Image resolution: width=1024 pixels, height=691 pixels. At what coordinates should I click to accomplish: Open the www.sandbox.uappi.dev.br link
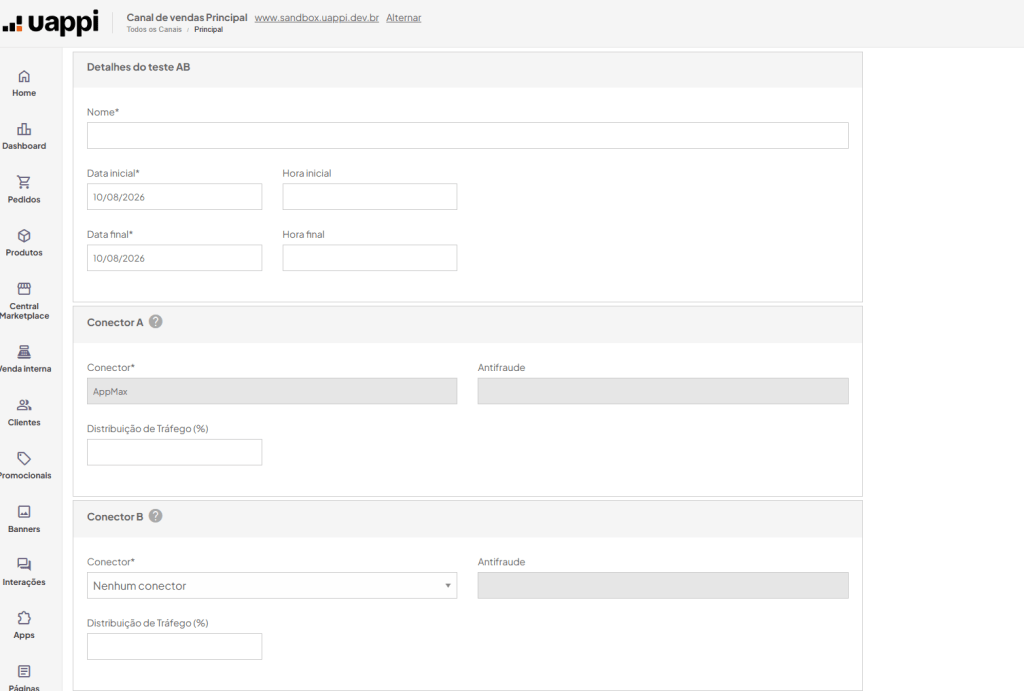(317, 18)
